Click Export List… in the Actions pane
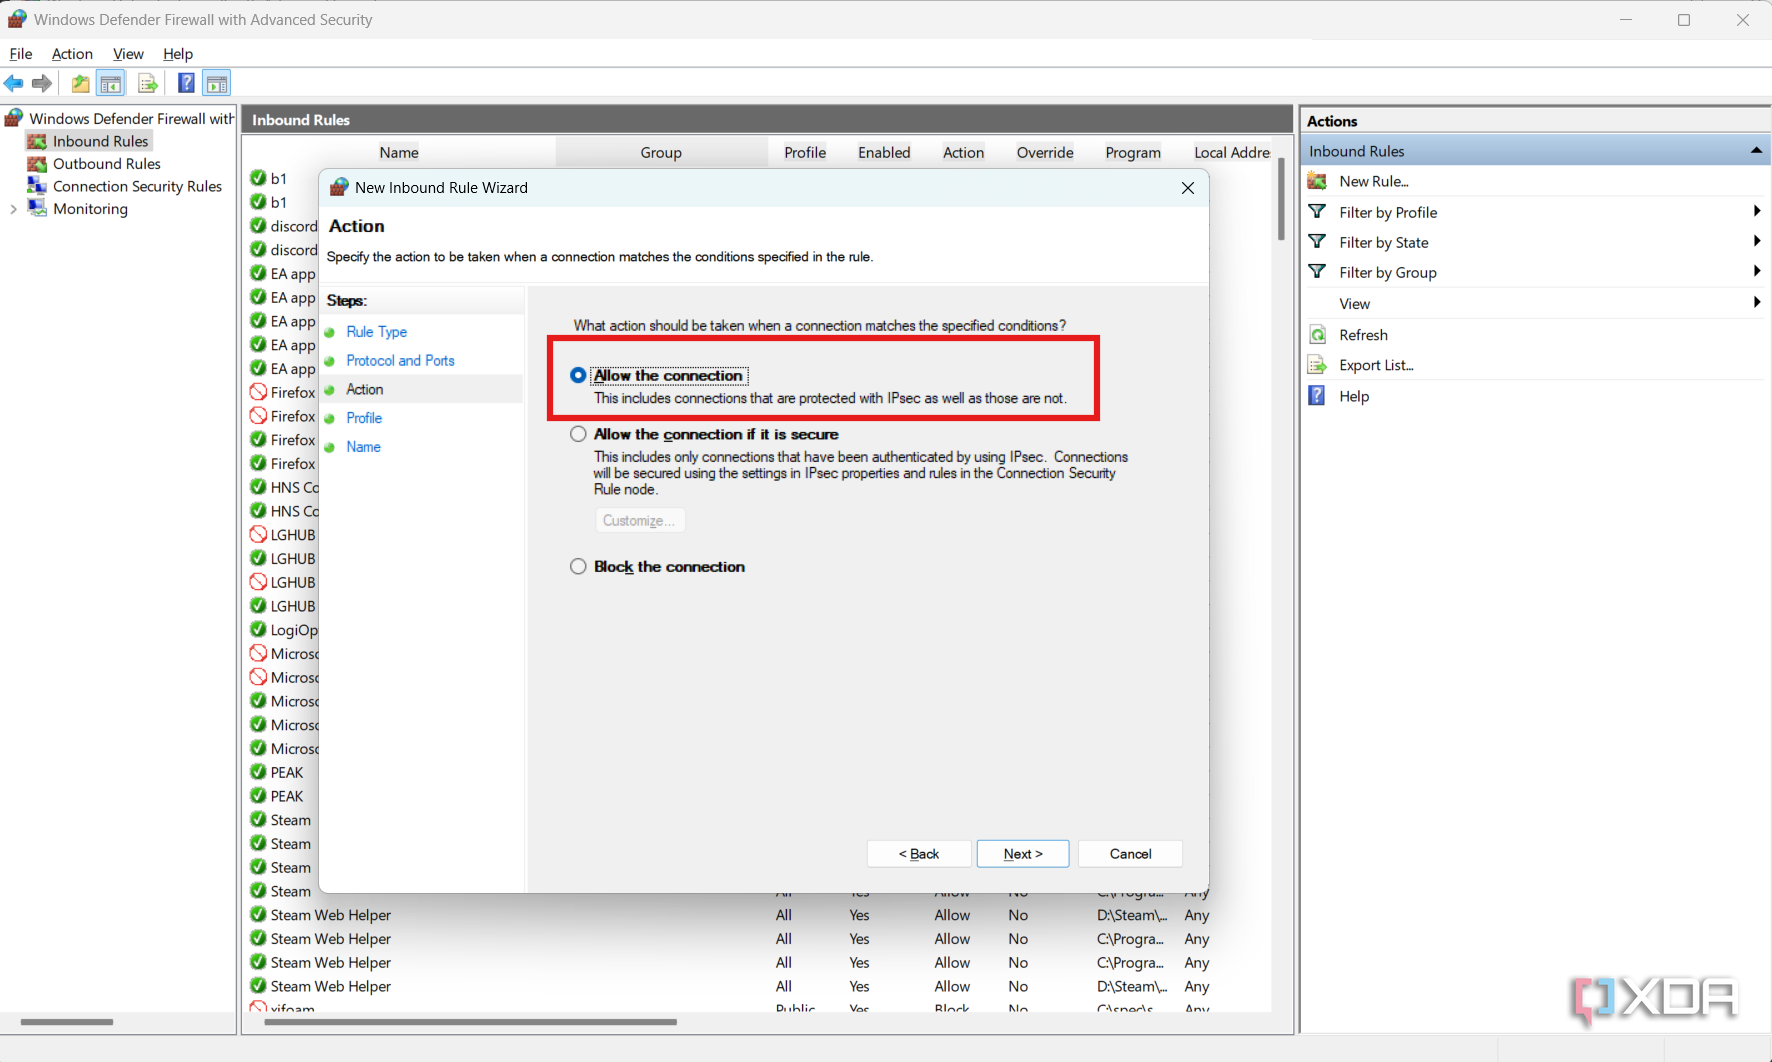 pos(1376,365)
